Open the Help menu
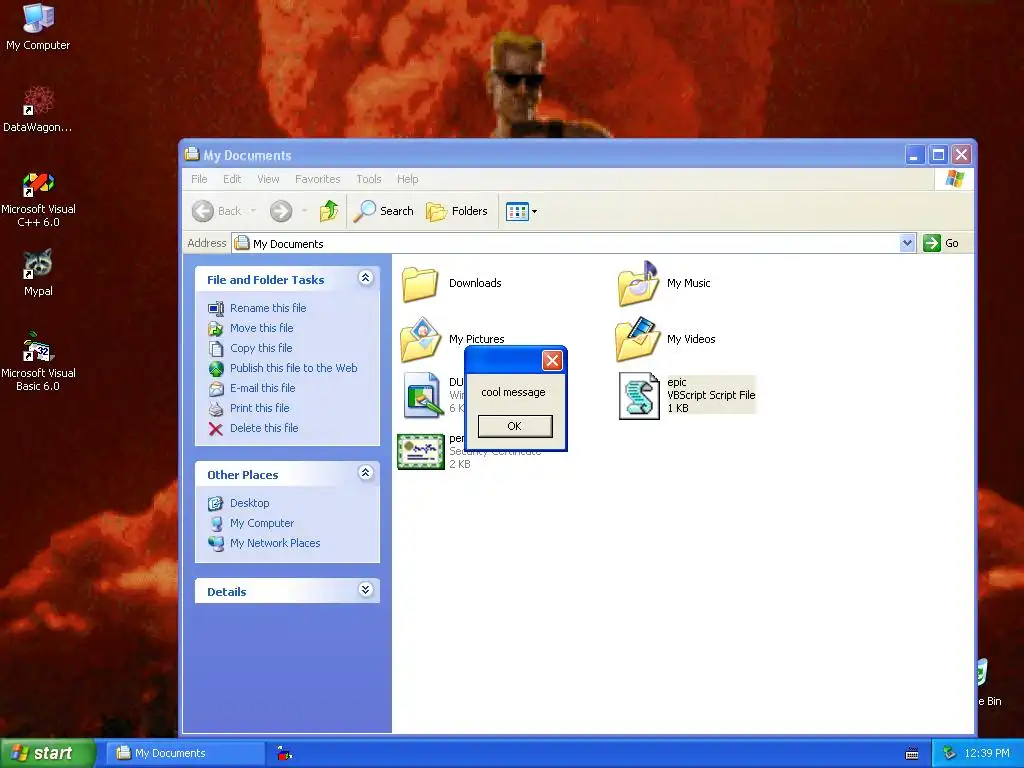 tap(408, 179)
